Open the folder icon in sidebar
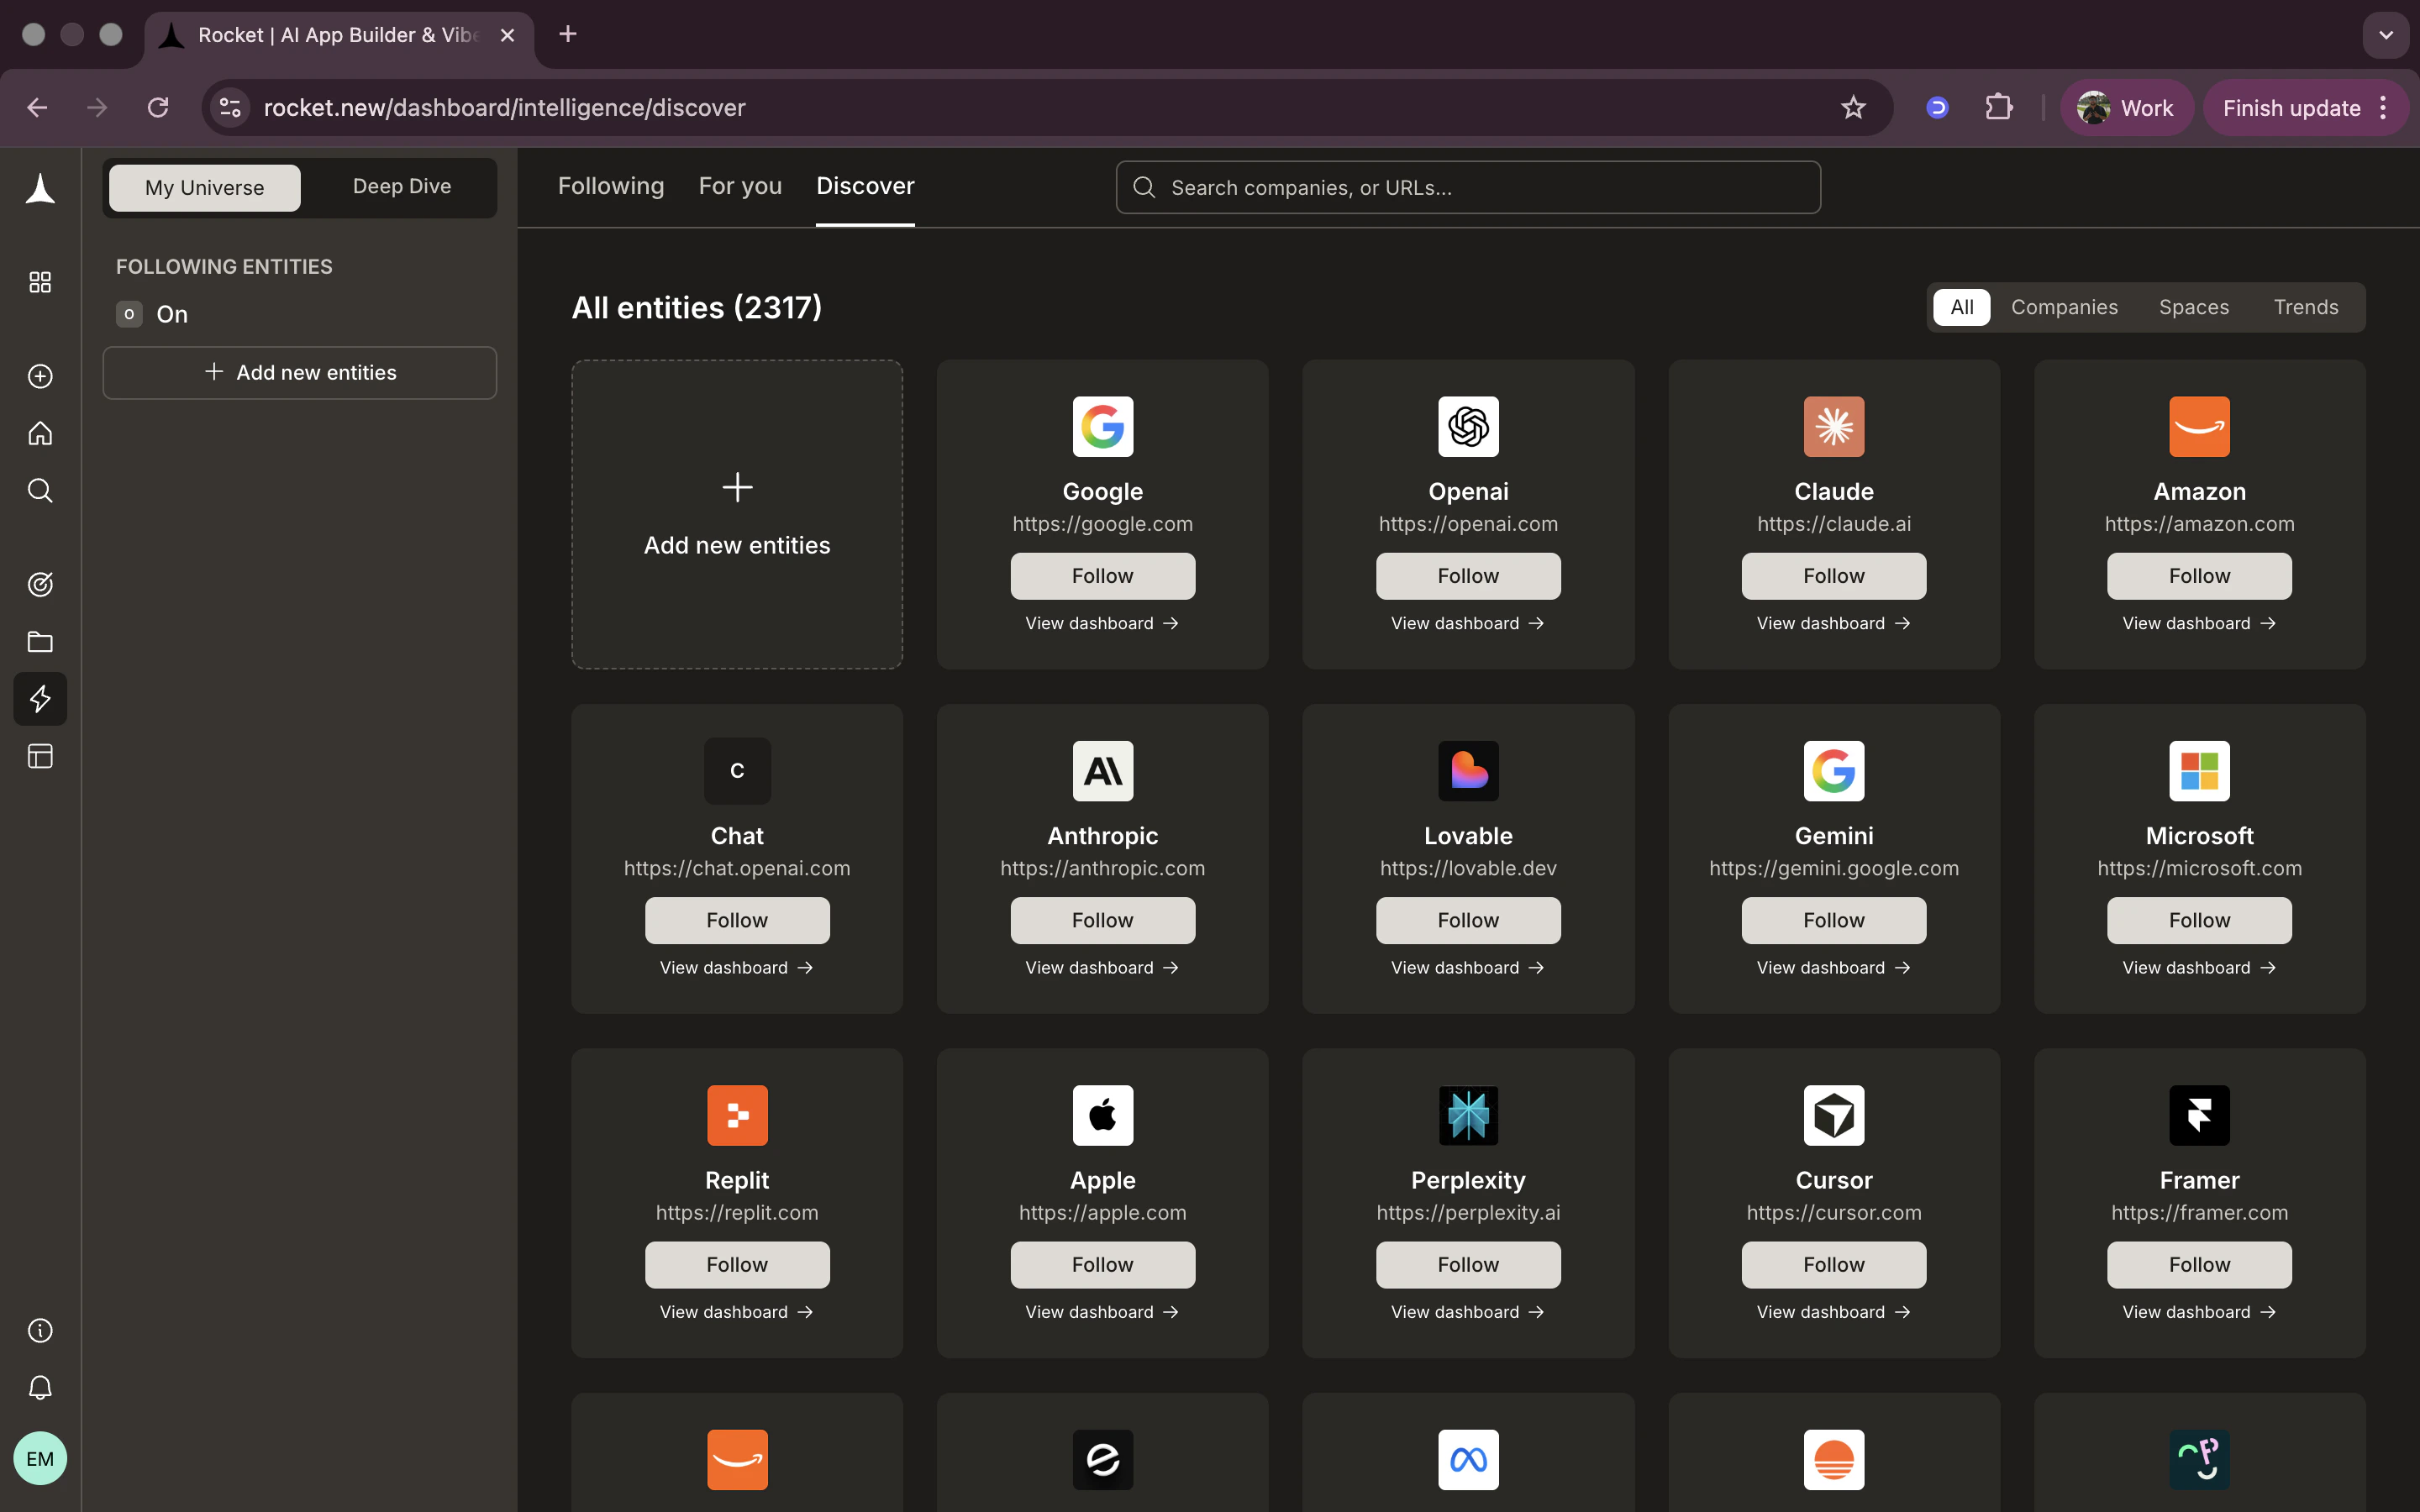Screen dimensions: 2420x1512 (40, 641)
